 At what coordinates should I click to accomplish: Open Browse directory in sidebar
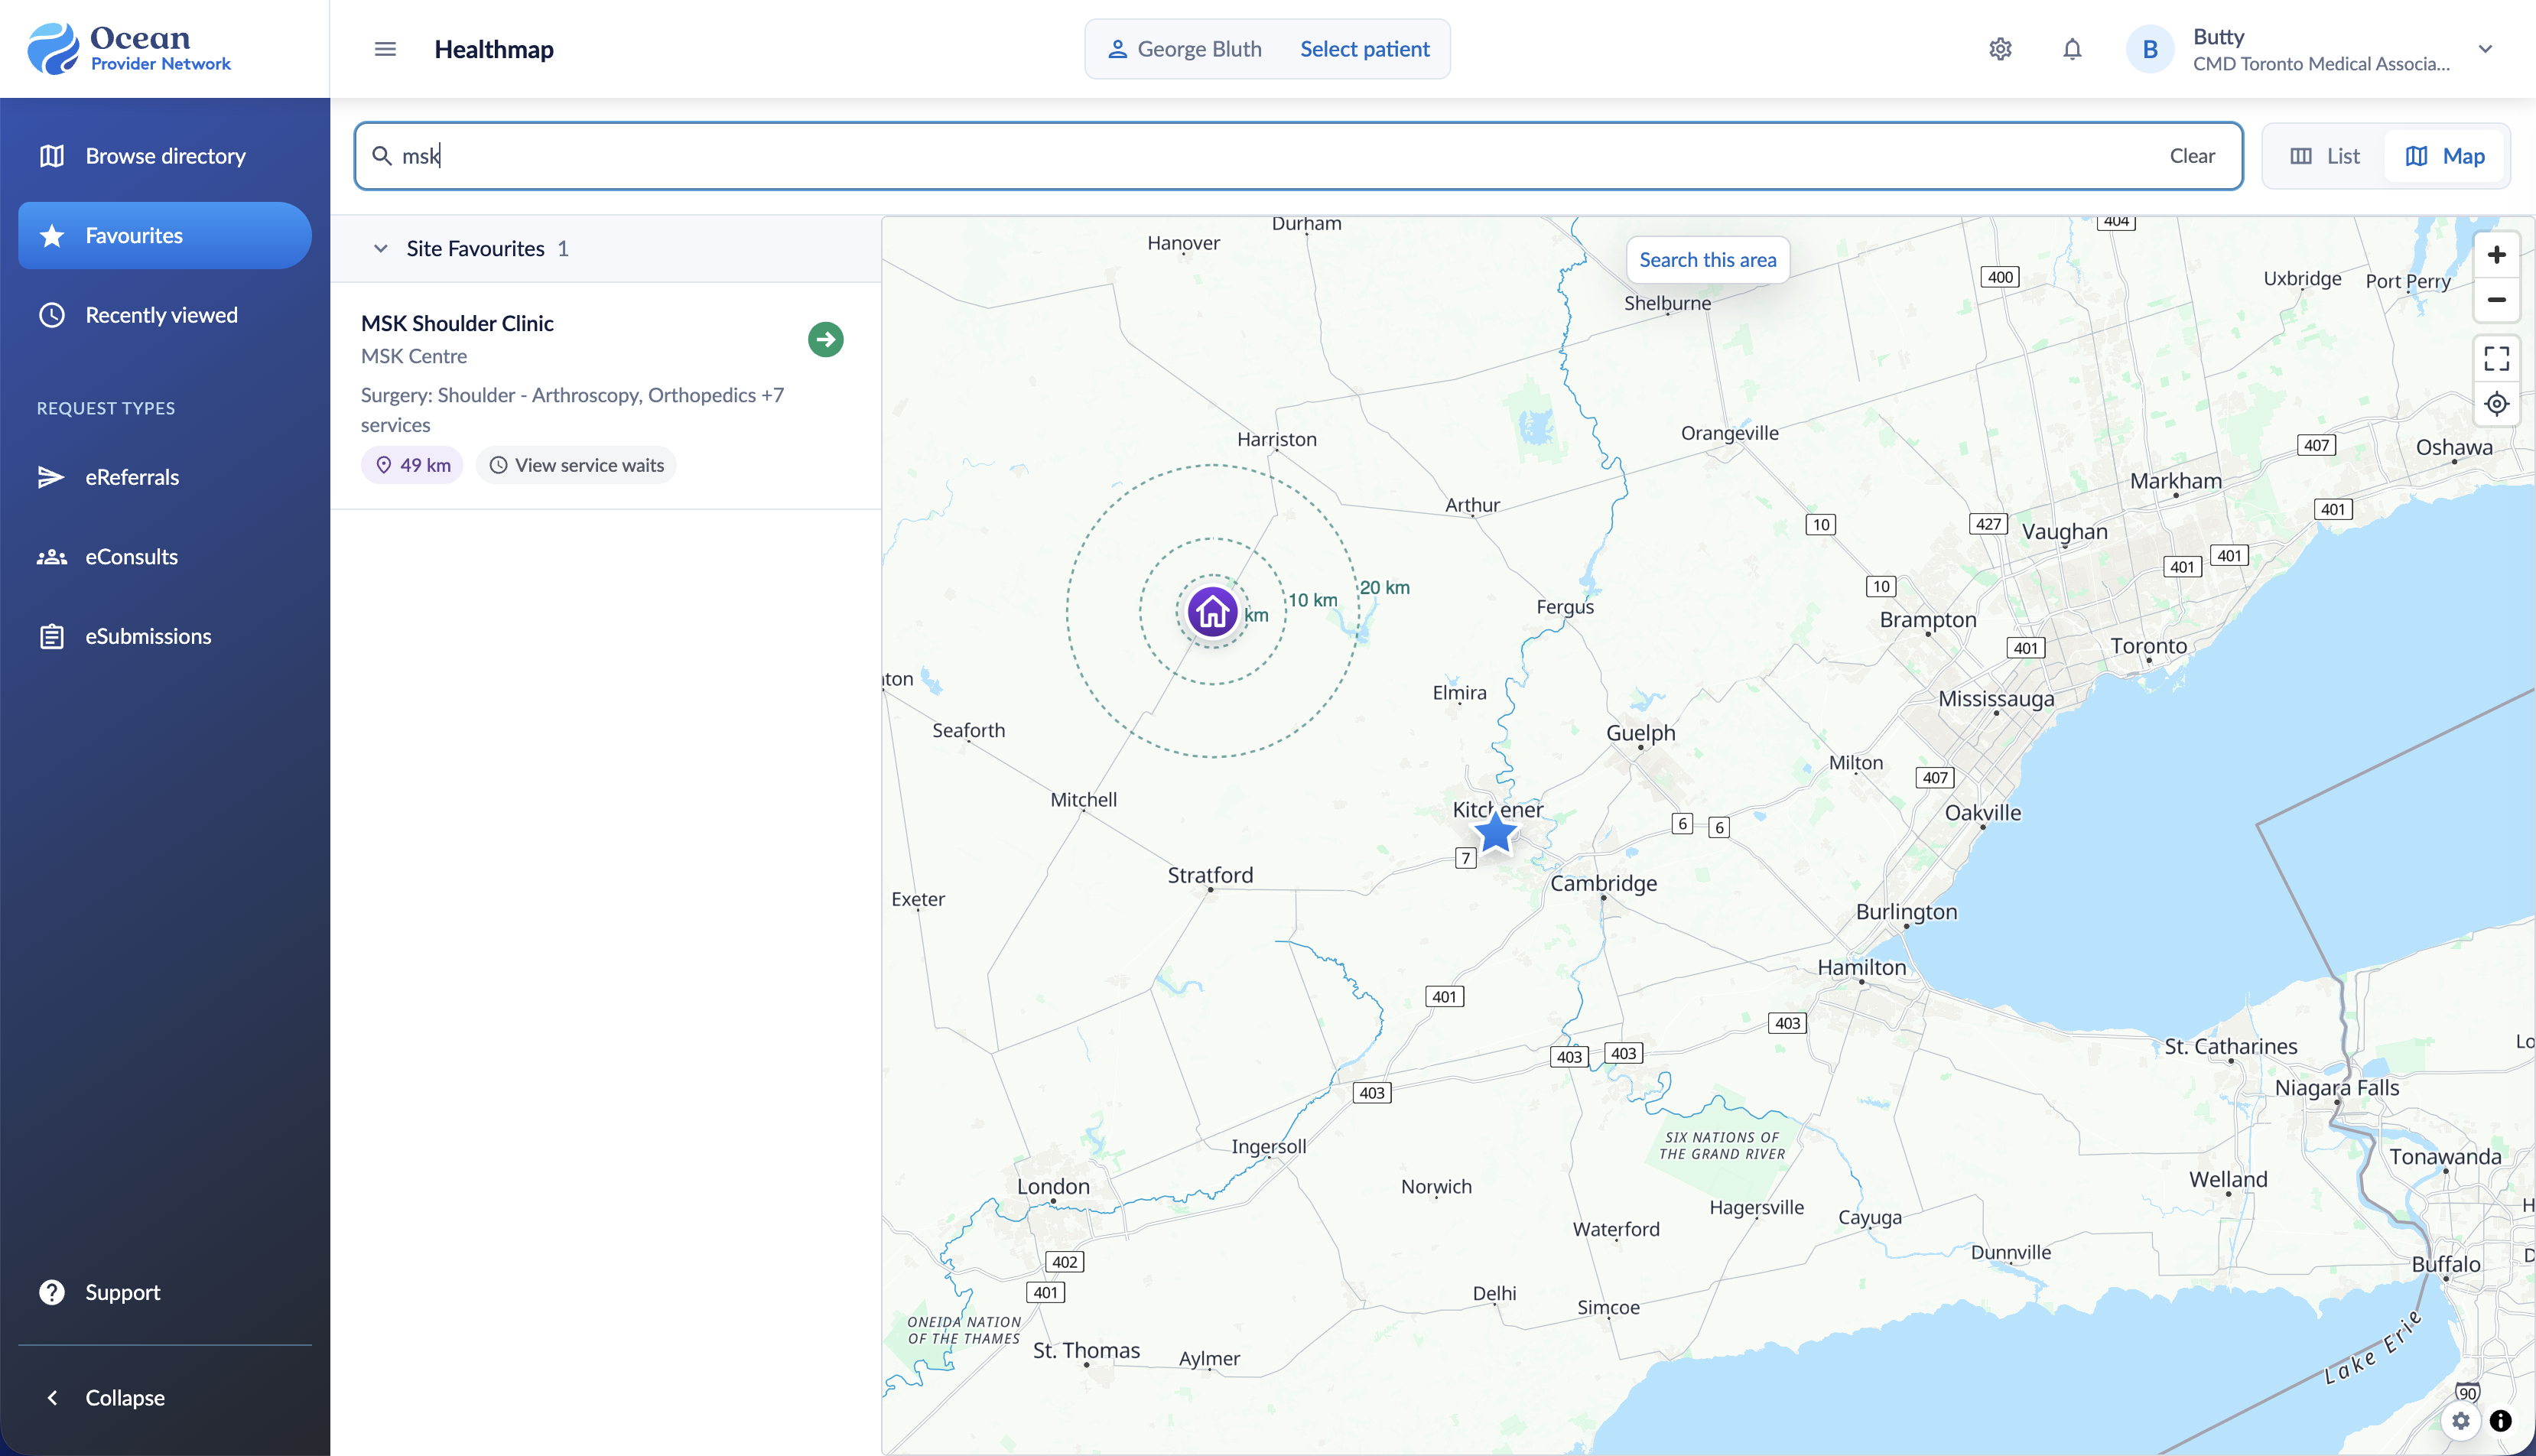click(x=165, y=156)
